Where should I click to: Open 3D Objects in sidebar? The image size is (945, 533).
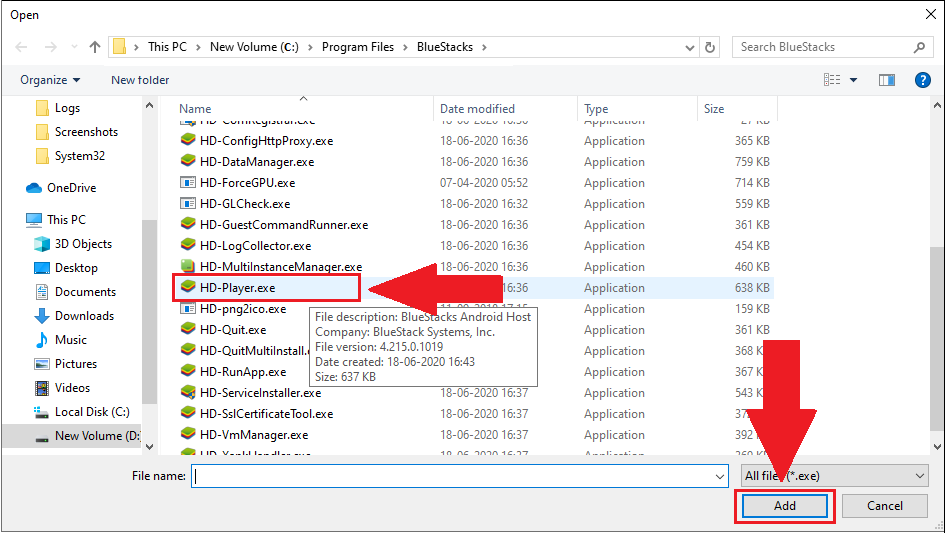point(73,244)
